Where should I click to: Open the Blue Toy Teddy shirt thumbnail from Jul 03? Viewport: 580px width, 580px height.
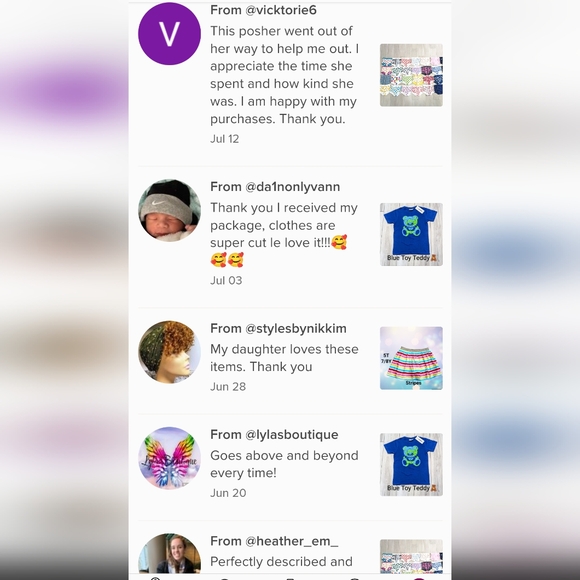[x=411, y=234]
